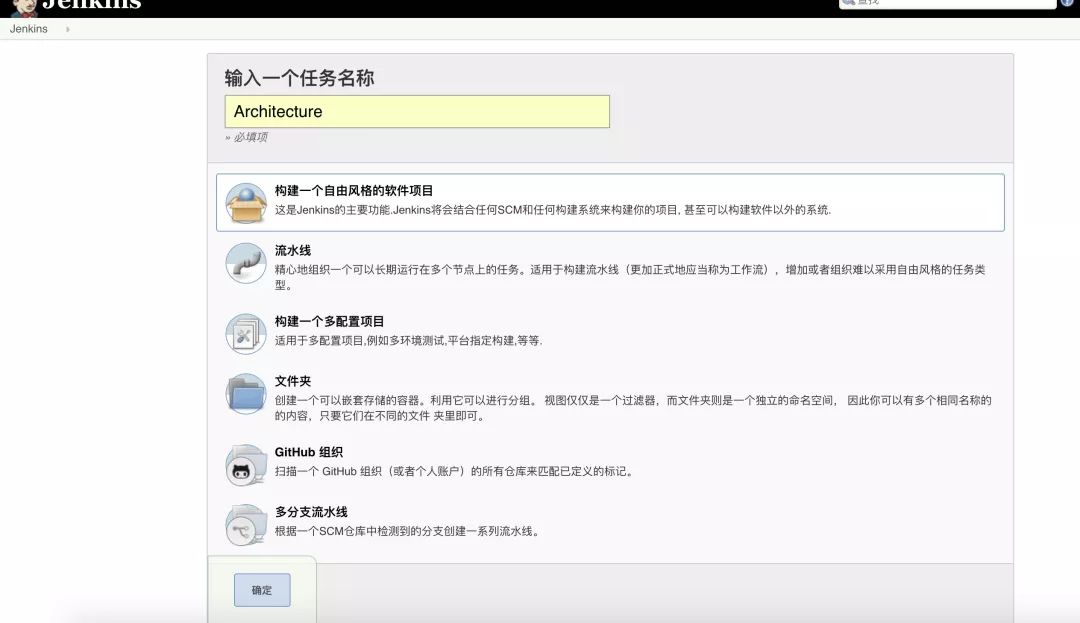Click the multi-configuration project icon
The image size is (1080, 623).
click(x=246, y=334)
